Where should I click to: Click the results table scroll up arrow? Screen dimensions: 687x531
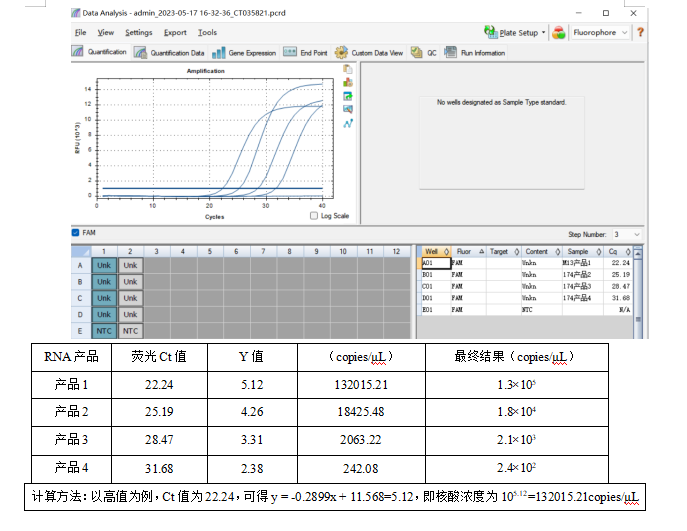[638, 253]
